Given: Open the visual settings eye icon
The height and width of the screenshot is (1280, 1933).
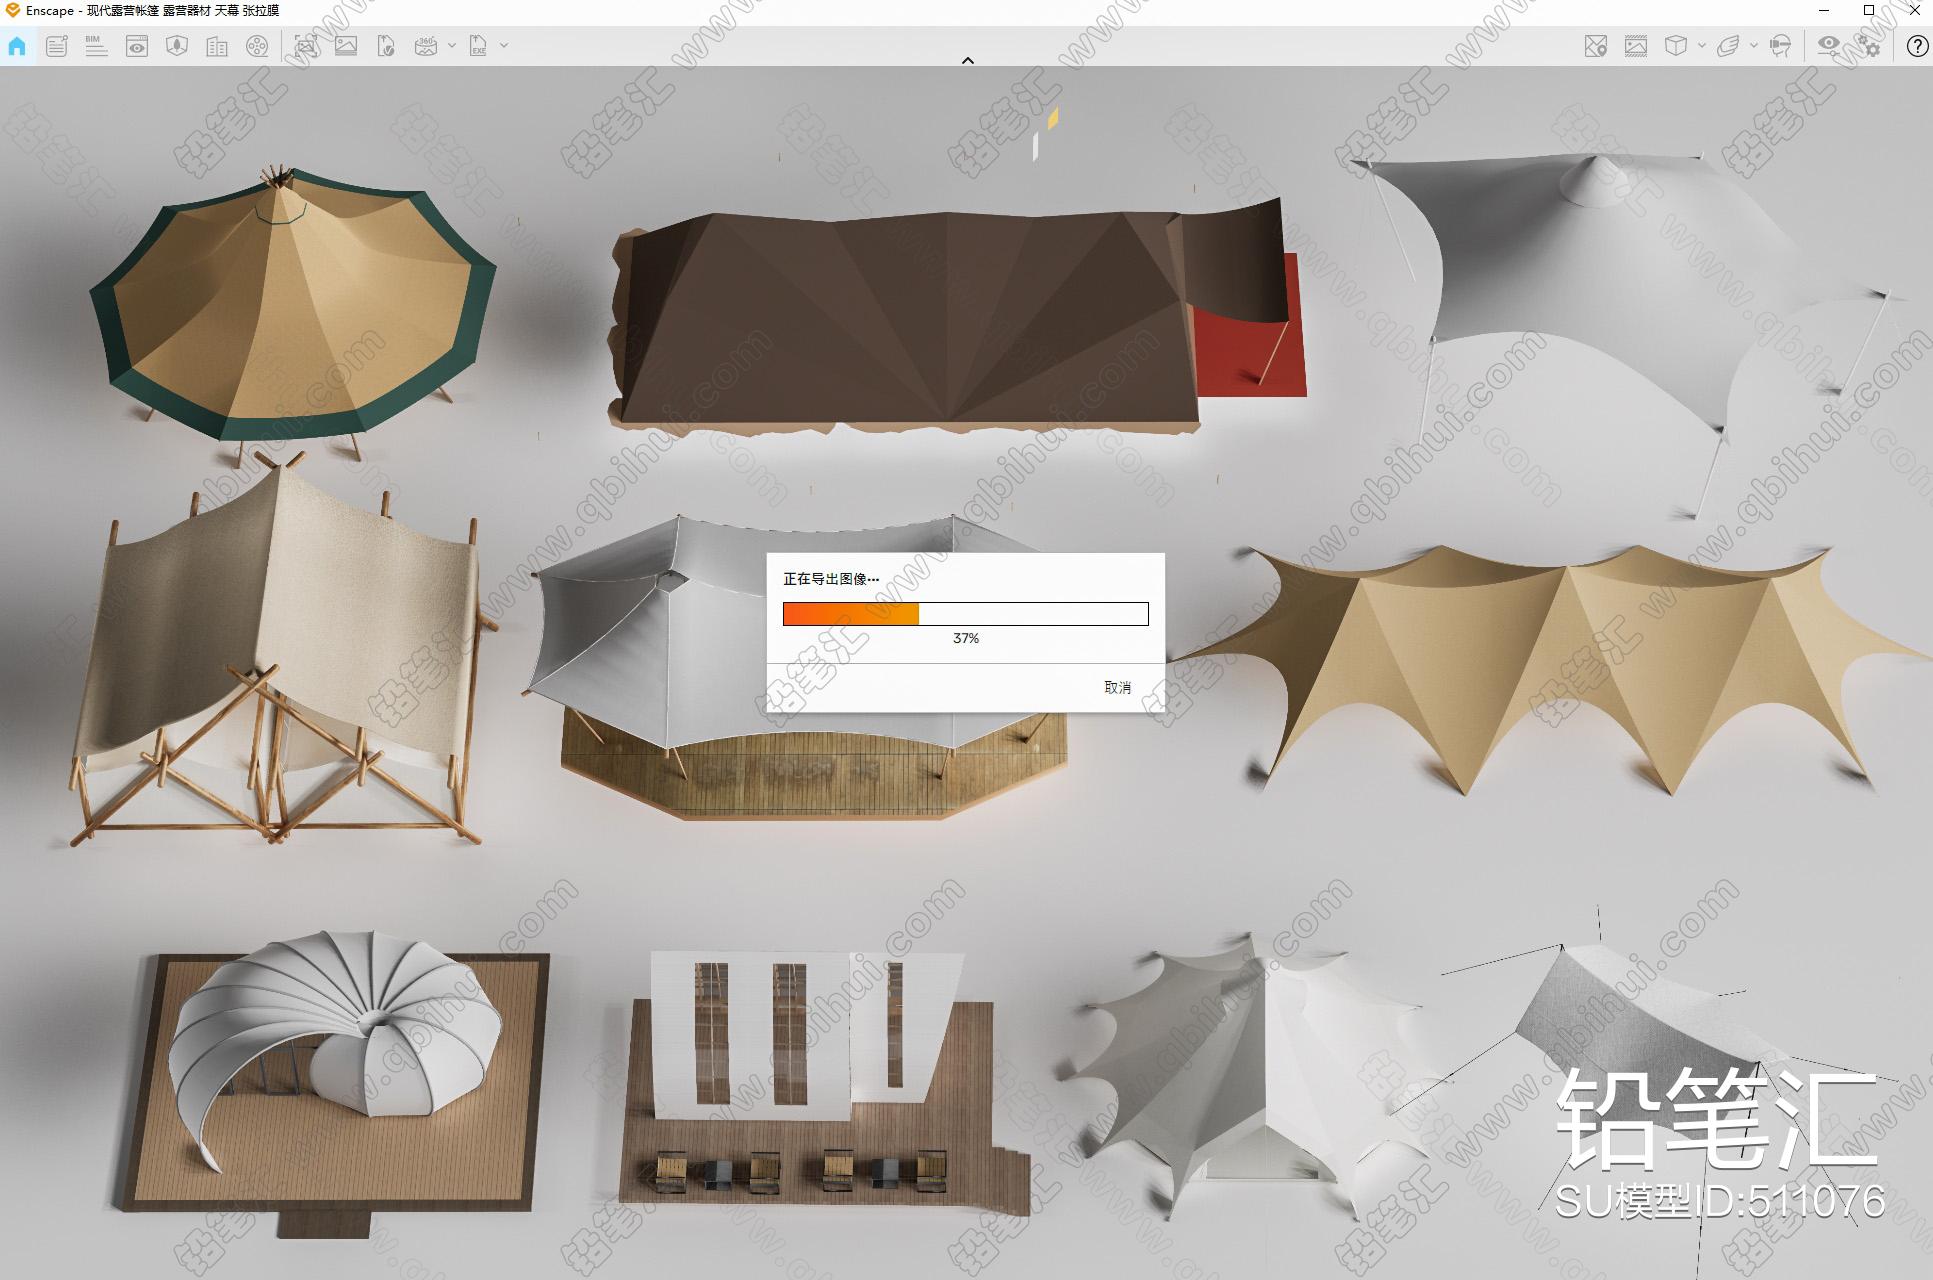Looking at the screenshot, I should [1829, 46].
